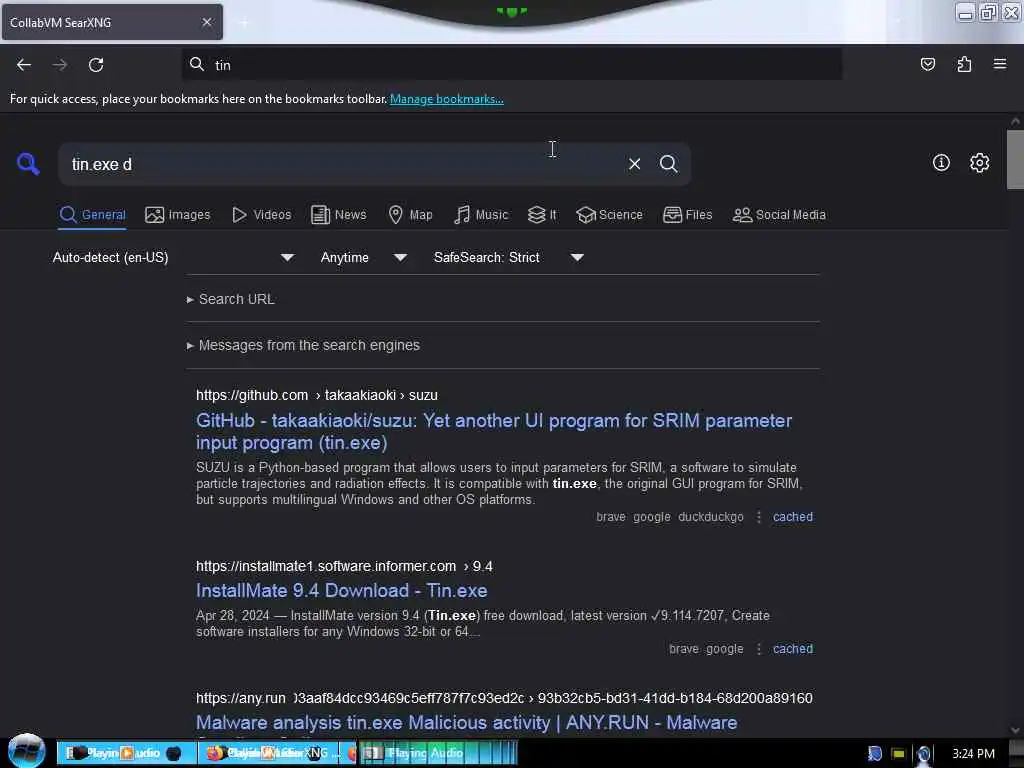Switch to the It search tab

click(x=542, y=215)
